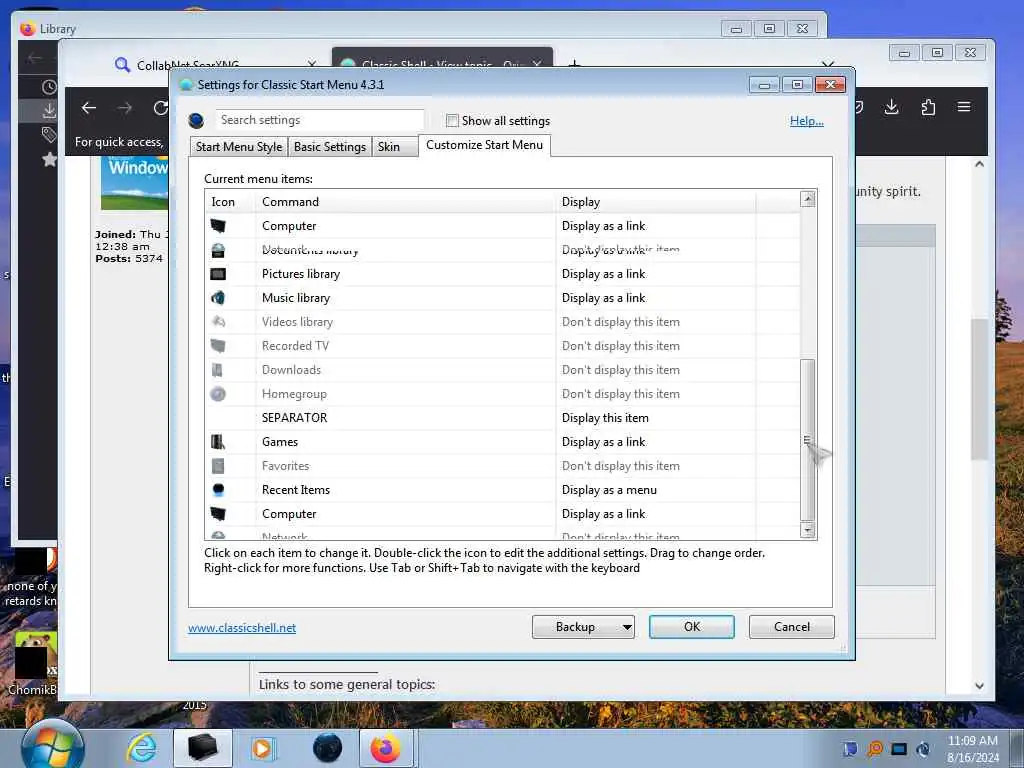Click the menu items list scrollbar thumb

808,440
